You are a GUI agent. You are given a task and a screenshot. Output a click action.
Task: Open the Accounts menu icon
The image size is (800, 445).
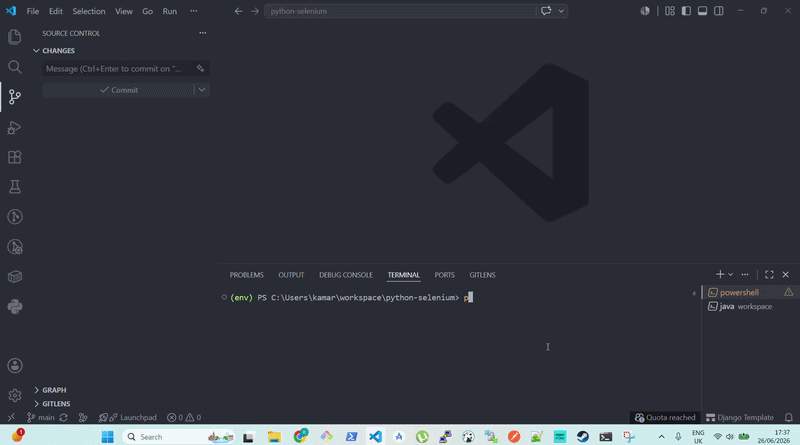coord(15,365)
